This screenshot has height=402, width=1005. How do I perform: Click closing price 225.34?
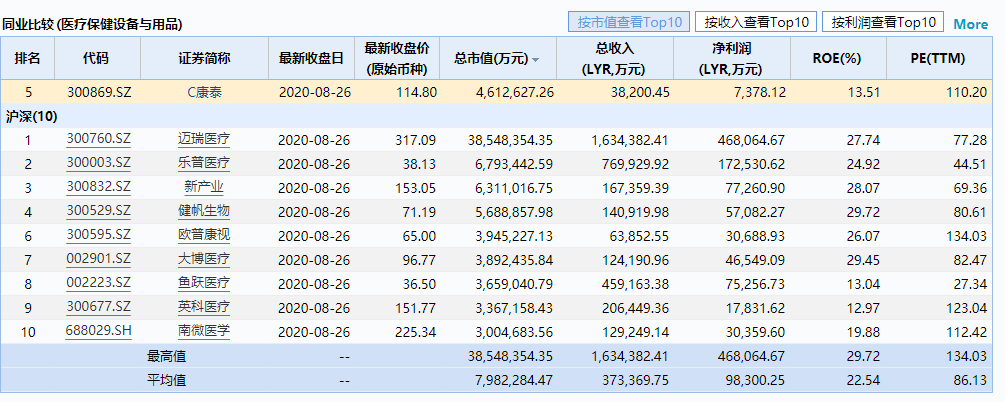(x=416, y=332)
